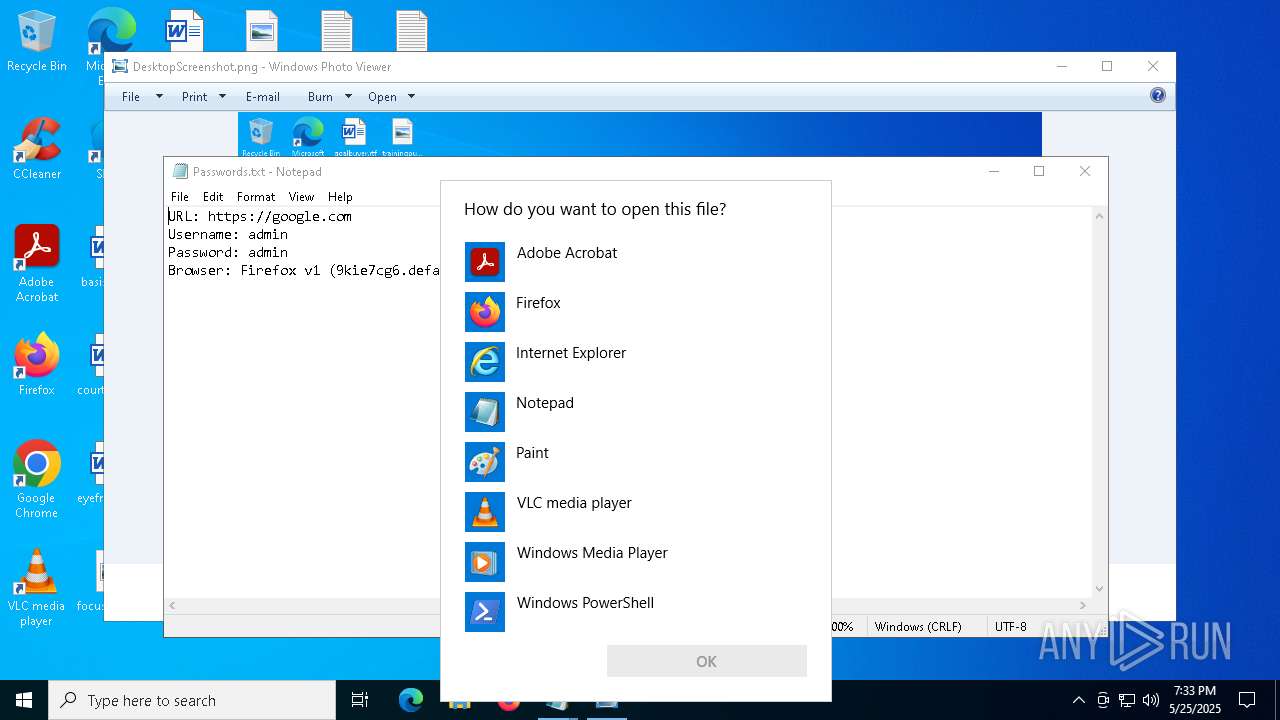Click the Edit menu in pictured Notepad
This screenshot has height=720, width=1280.
click(213, 197)
